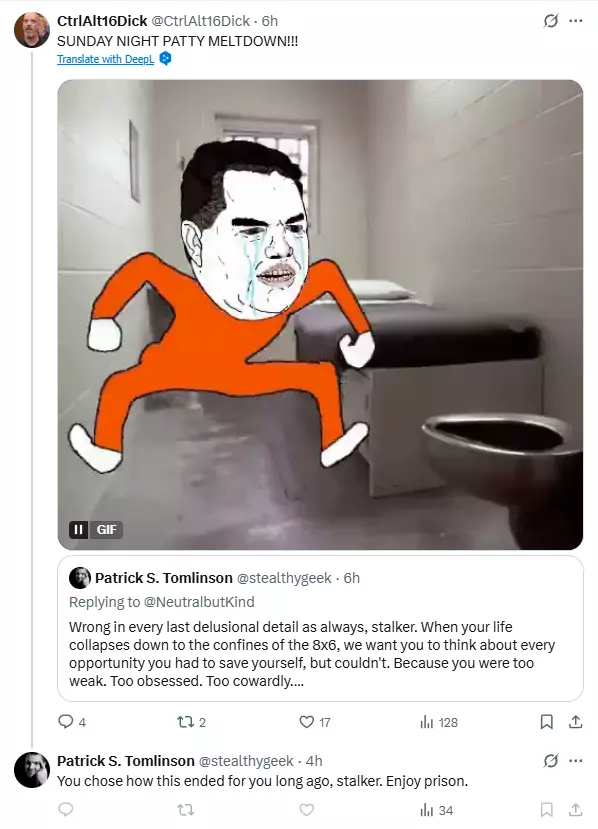Repost the Enjoy prison reply
The image size is (598, 829).
(186, 809)
